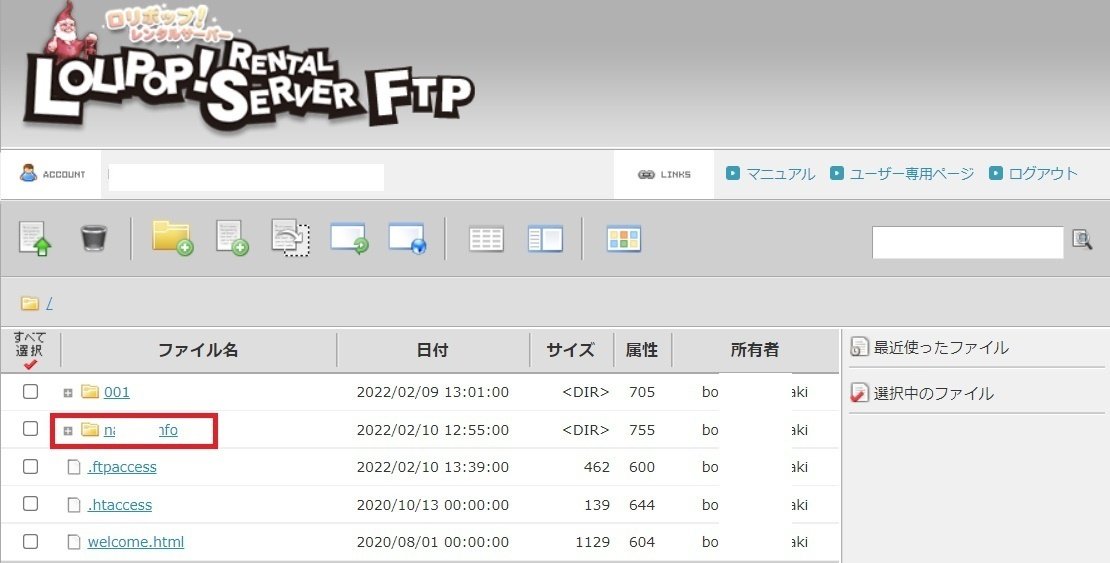This screenshot has height=563, width=1110.
Task: Click inside the search text field
Action: 967,242
